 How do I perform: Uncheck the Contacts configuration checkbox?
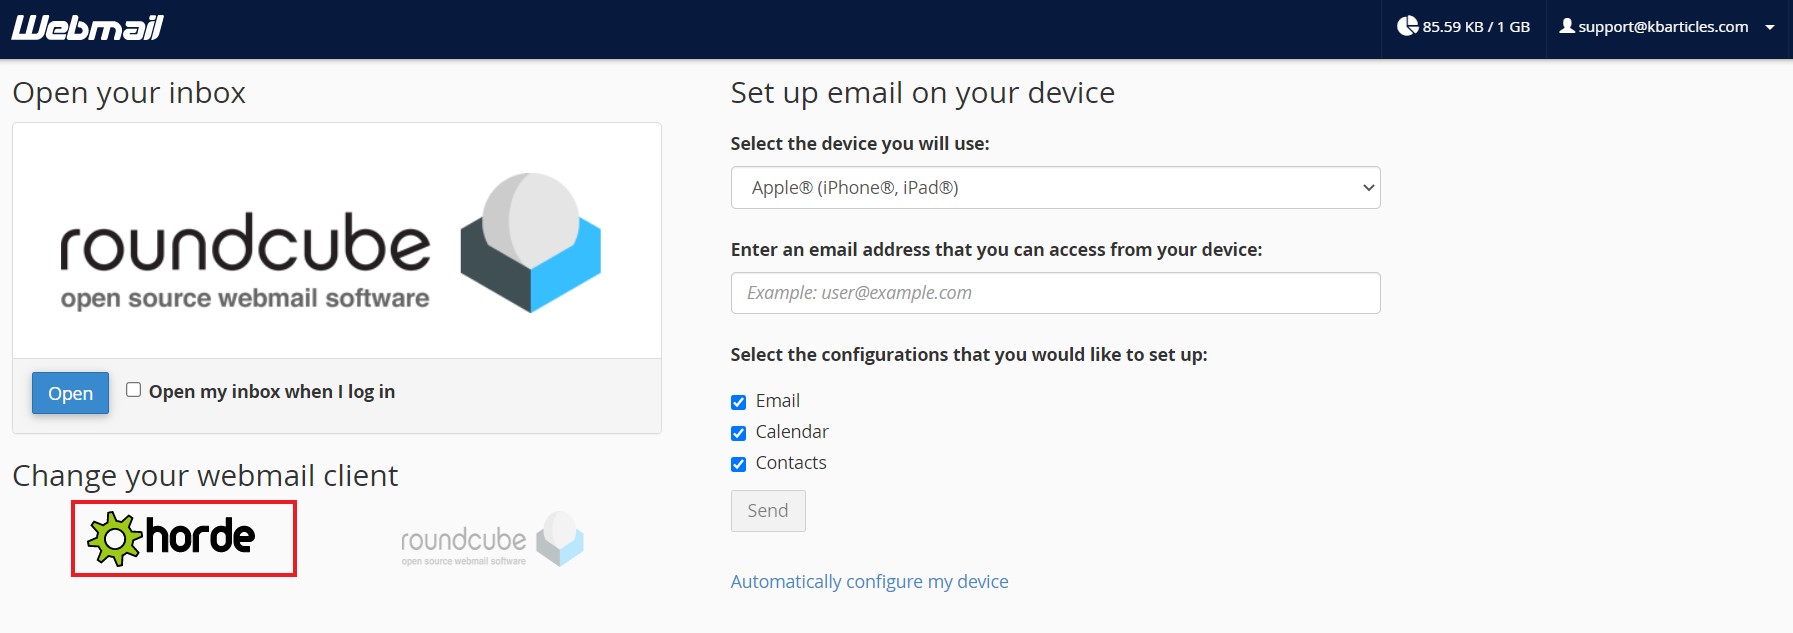(x=738, y=464)
